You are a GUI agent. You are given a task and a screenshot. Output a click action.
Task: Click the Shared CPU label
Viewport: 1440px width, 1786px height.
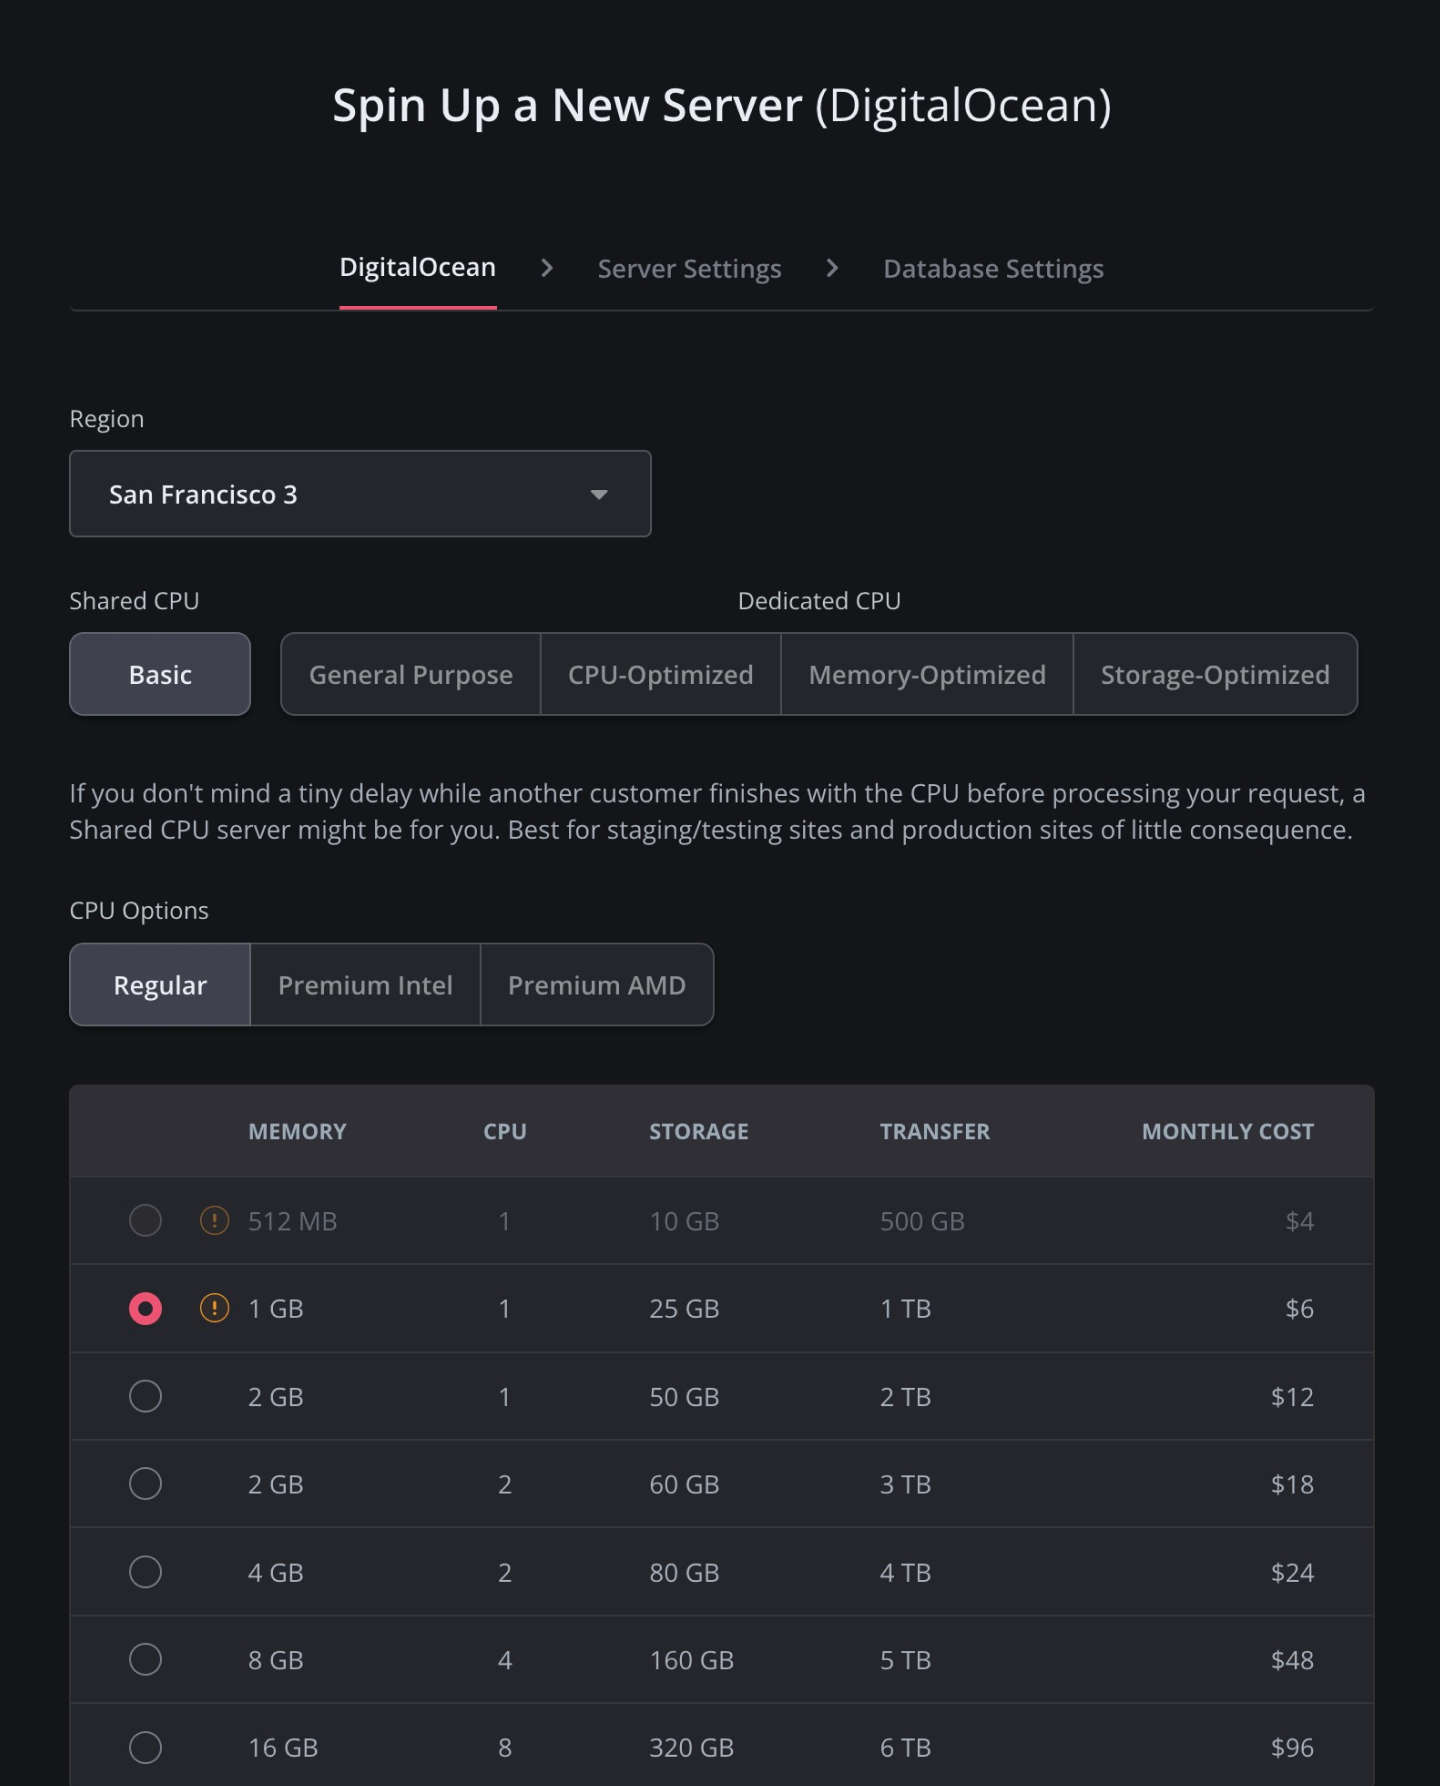tap(134, 600)
